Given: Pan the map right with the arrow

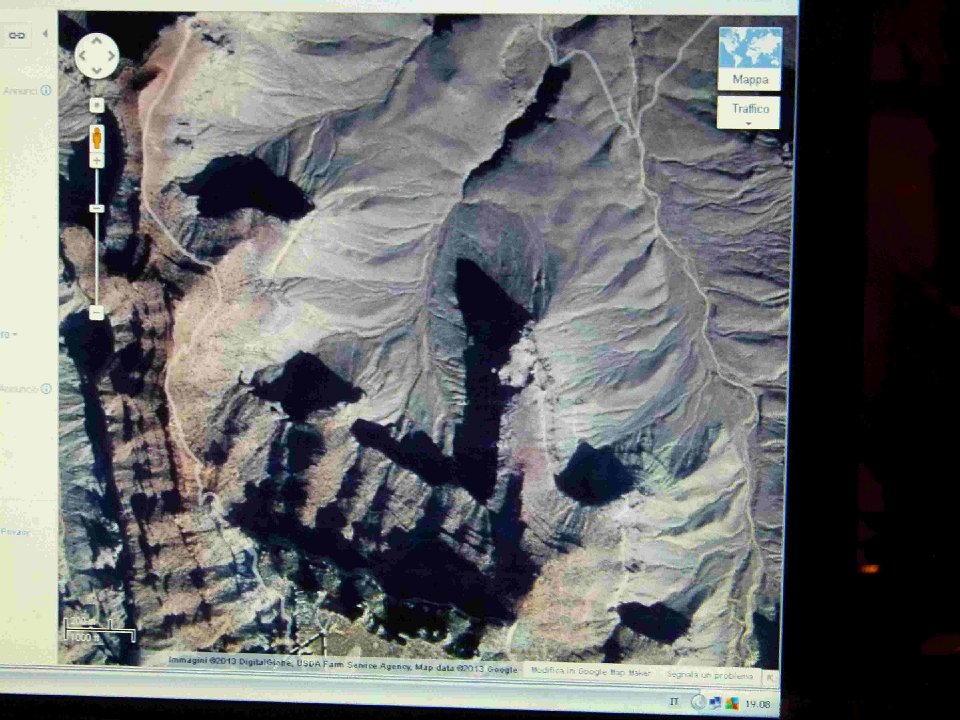Looking at the screenshot, I should coord(111,56).
